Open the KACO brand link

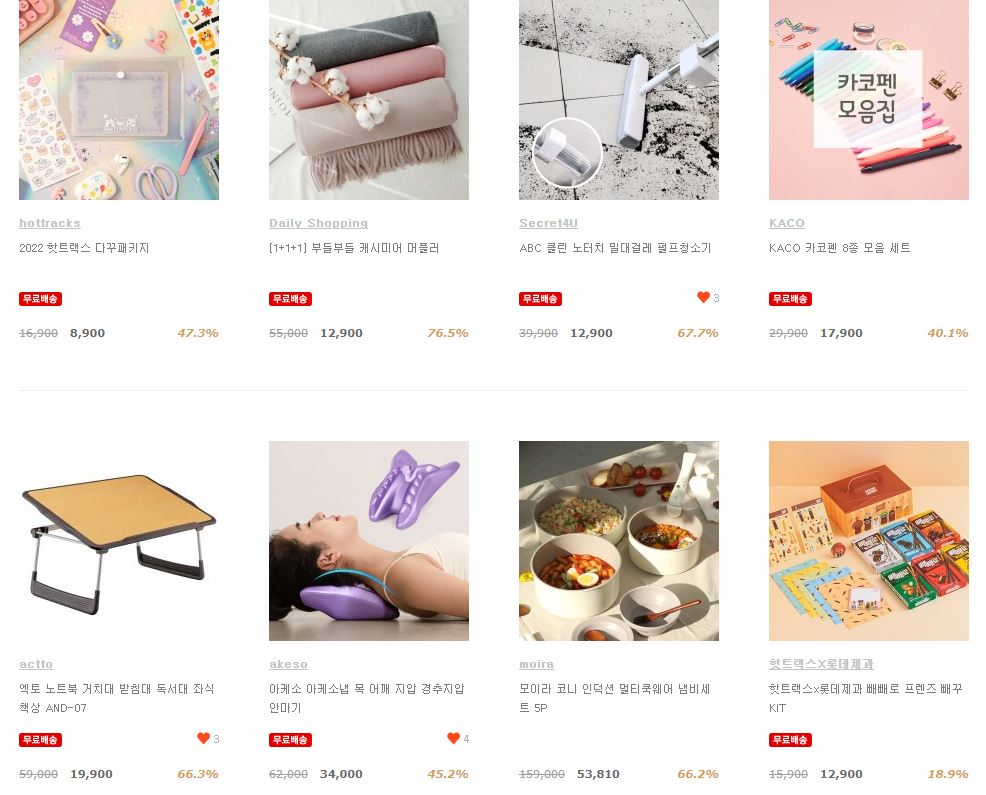click(x=787, y=223)
